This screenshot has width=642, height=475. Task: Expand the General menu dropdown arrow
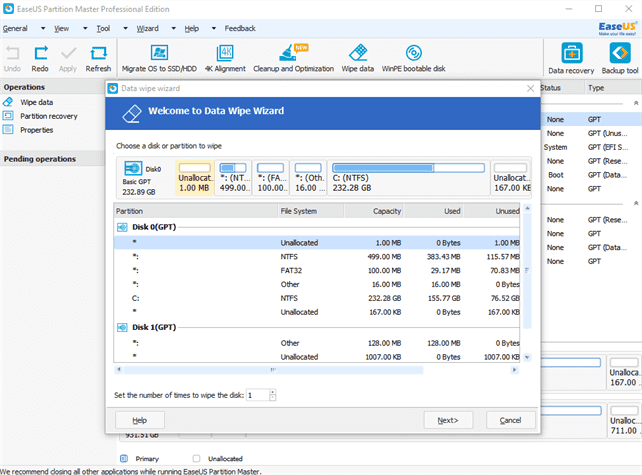pos(43,29)
